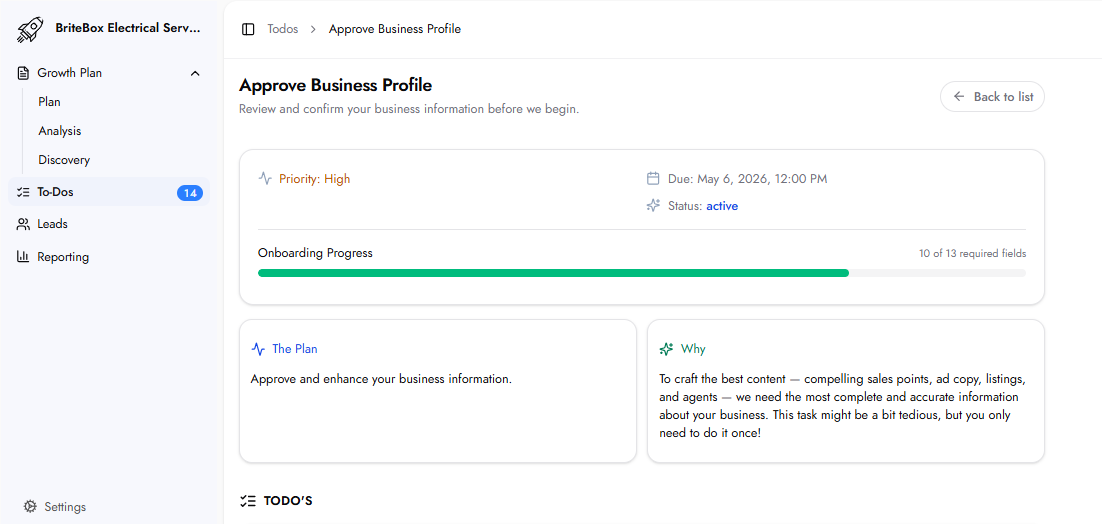Image resolution: width=1102 pixels, height=524 pixels.
Task: Open Reporting in sidebar
Action: 63,257
